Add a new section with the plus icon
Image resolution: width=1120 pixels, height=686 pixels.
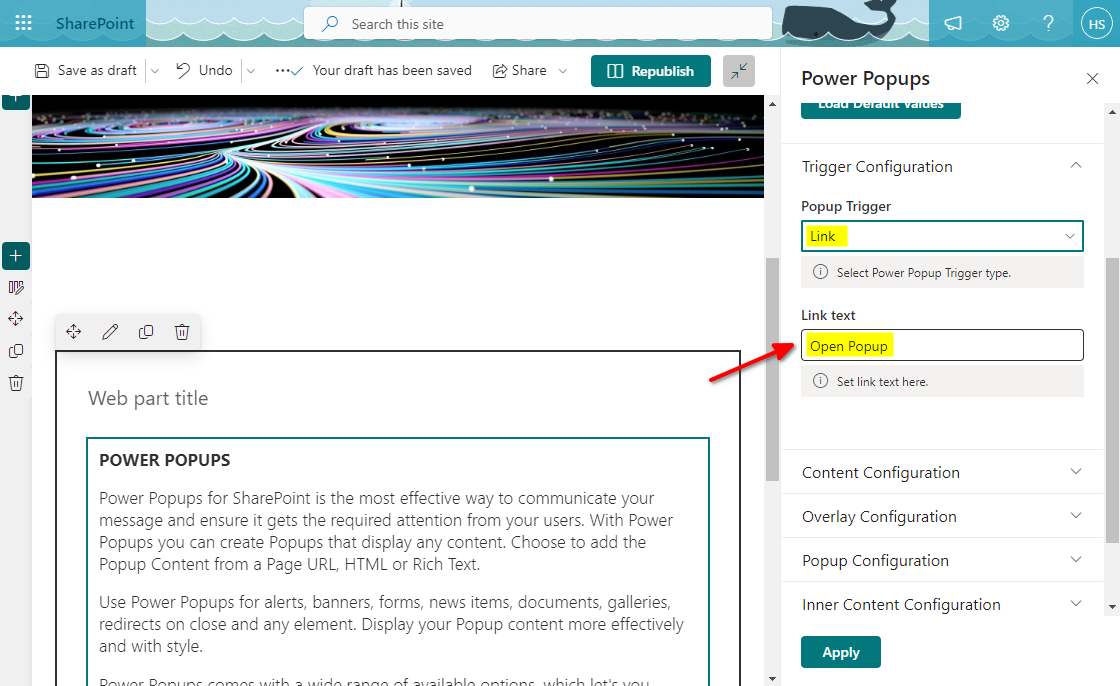[16, 256]
